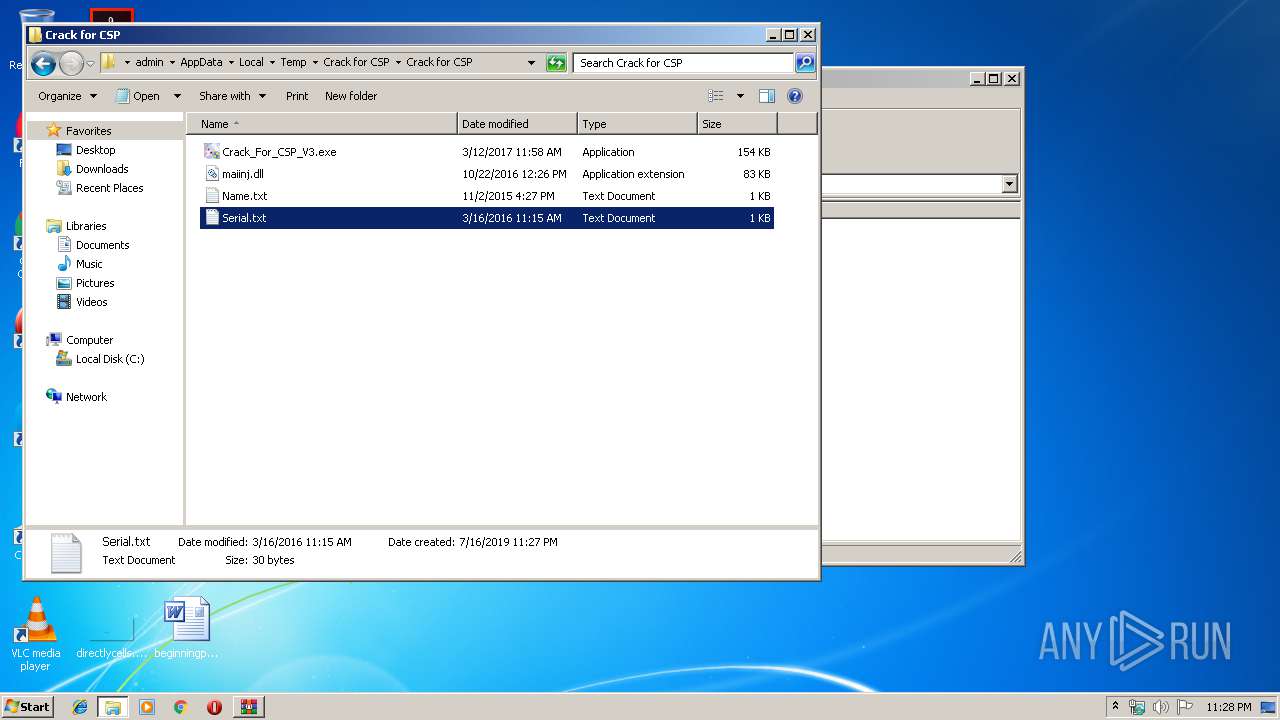The width and height of the screenshot is (1280, 720).
Task: Select Network in the navigation pane
Action: [x=86, y=397]
